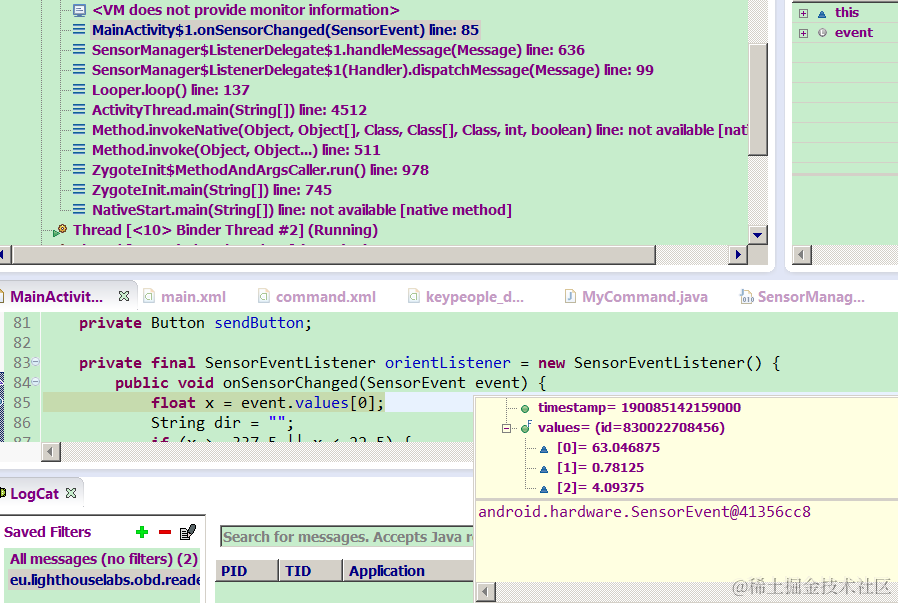The width and height of the screenshot is (898, 603).
Task: Click the PID column header
Action: coord(247,571)
